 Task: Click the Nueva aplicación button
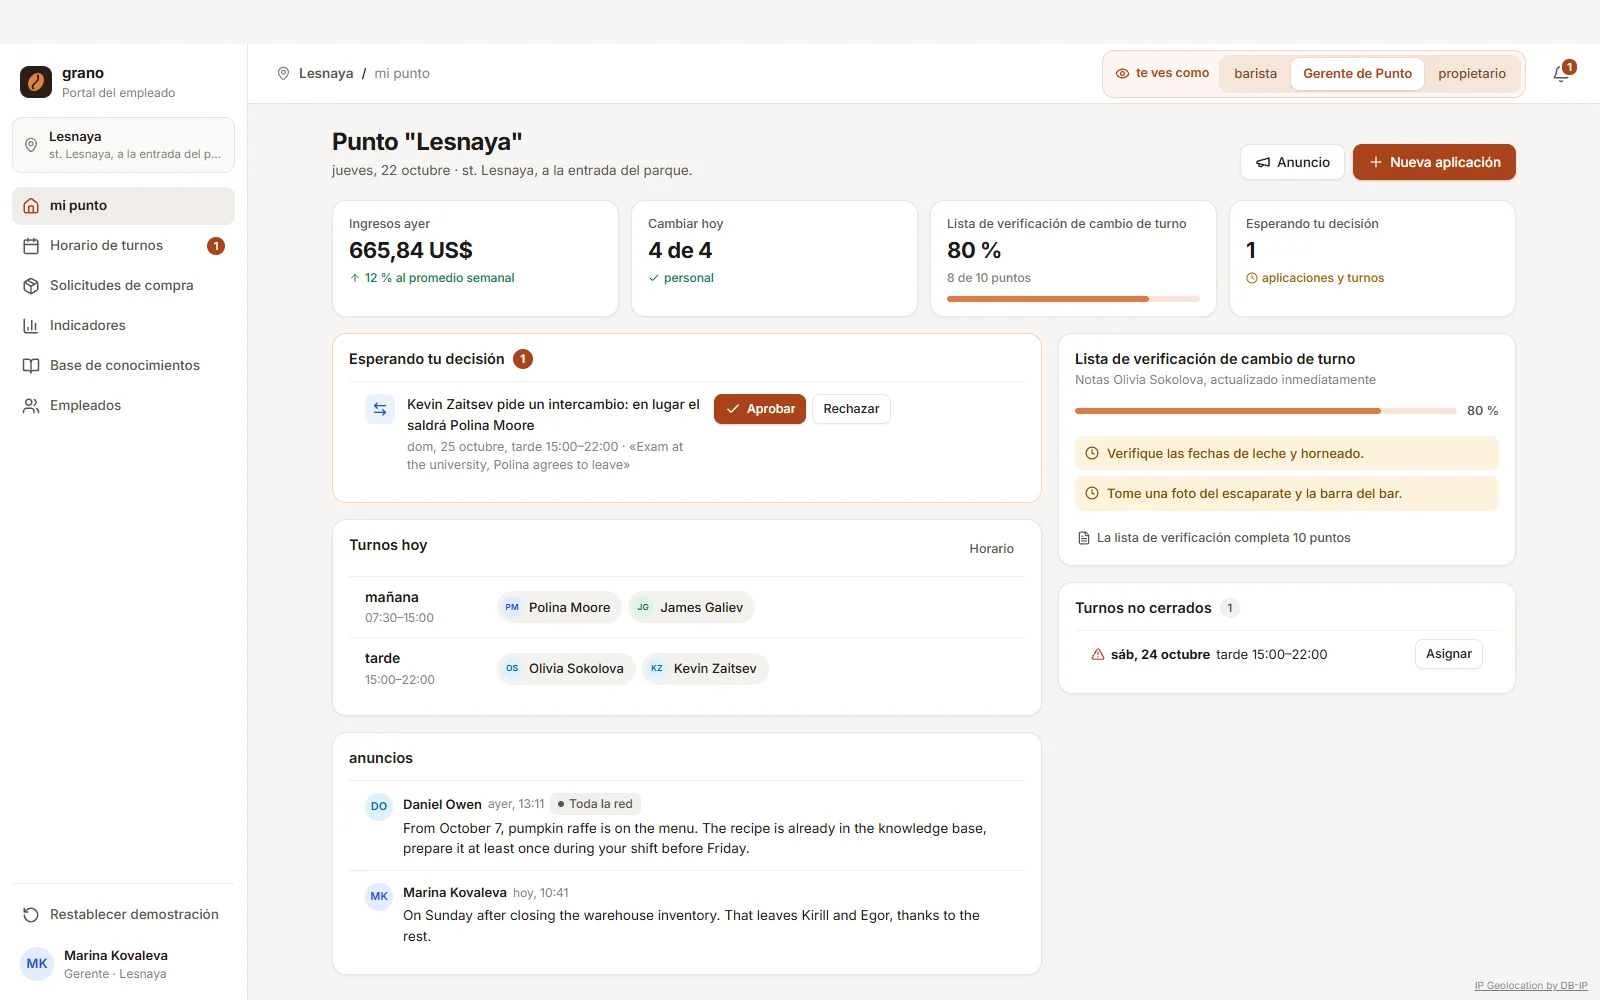(x=1434, y=162)
